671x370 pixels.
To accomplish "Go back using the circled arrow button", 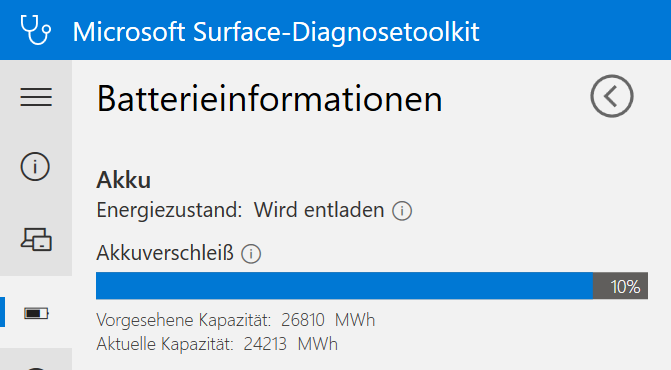I will point(612,96).
